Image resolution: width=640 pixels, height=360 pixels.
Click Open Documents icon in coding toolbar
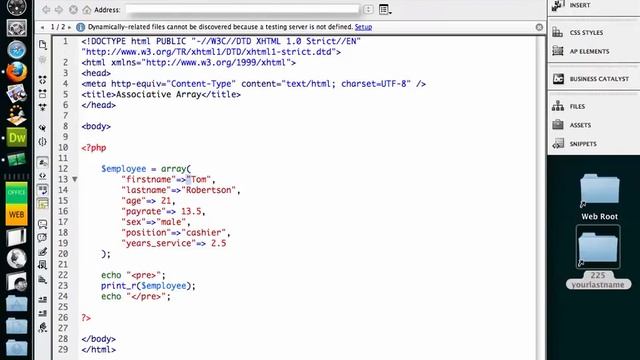coord(42,44)
